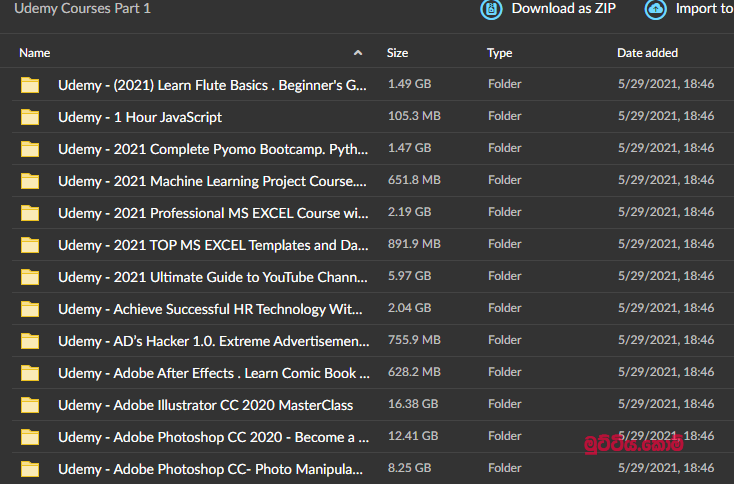
Task: Click date cell in AD's Hacker 1.0 row
Action: point(666,340)
